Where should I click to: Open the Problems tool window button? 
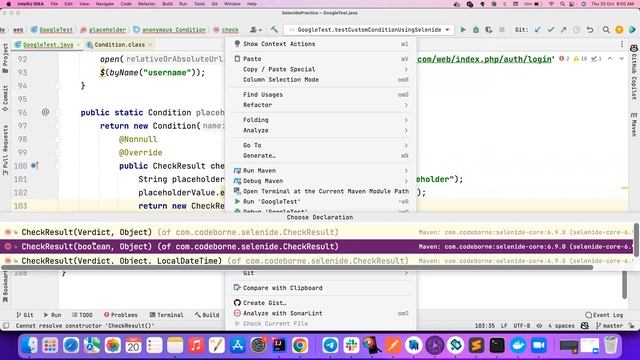click(121, 315)
